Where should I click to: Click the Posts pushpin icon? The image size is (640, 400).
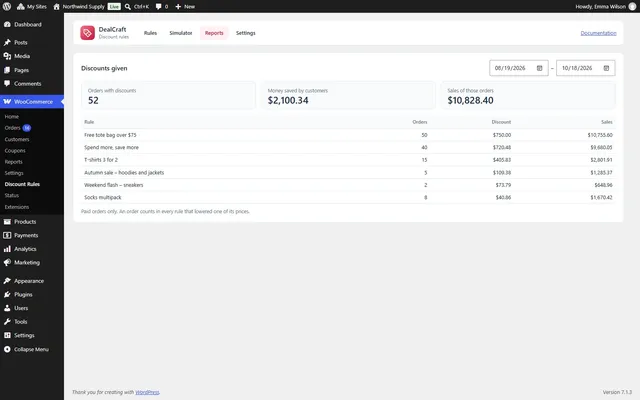[7, 42]
